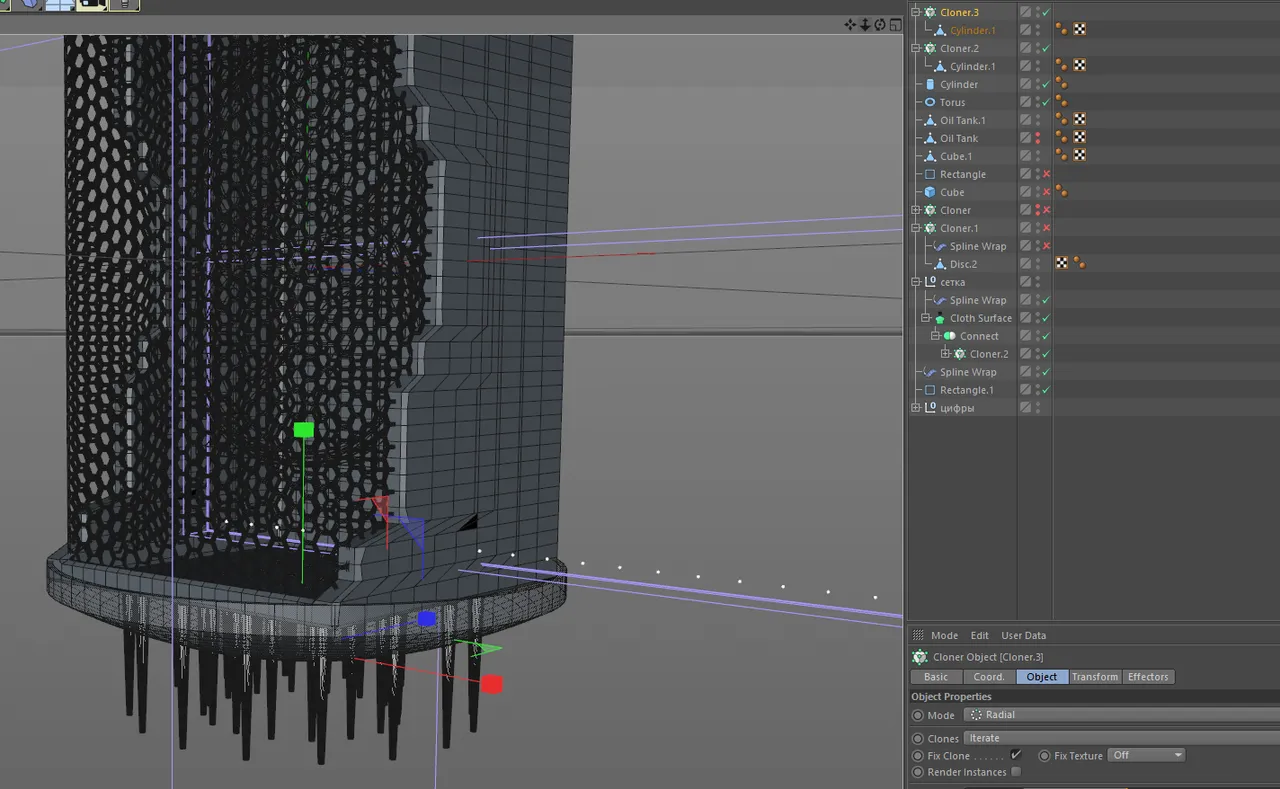Switch to the Transform tab

tap(1095, 677)
